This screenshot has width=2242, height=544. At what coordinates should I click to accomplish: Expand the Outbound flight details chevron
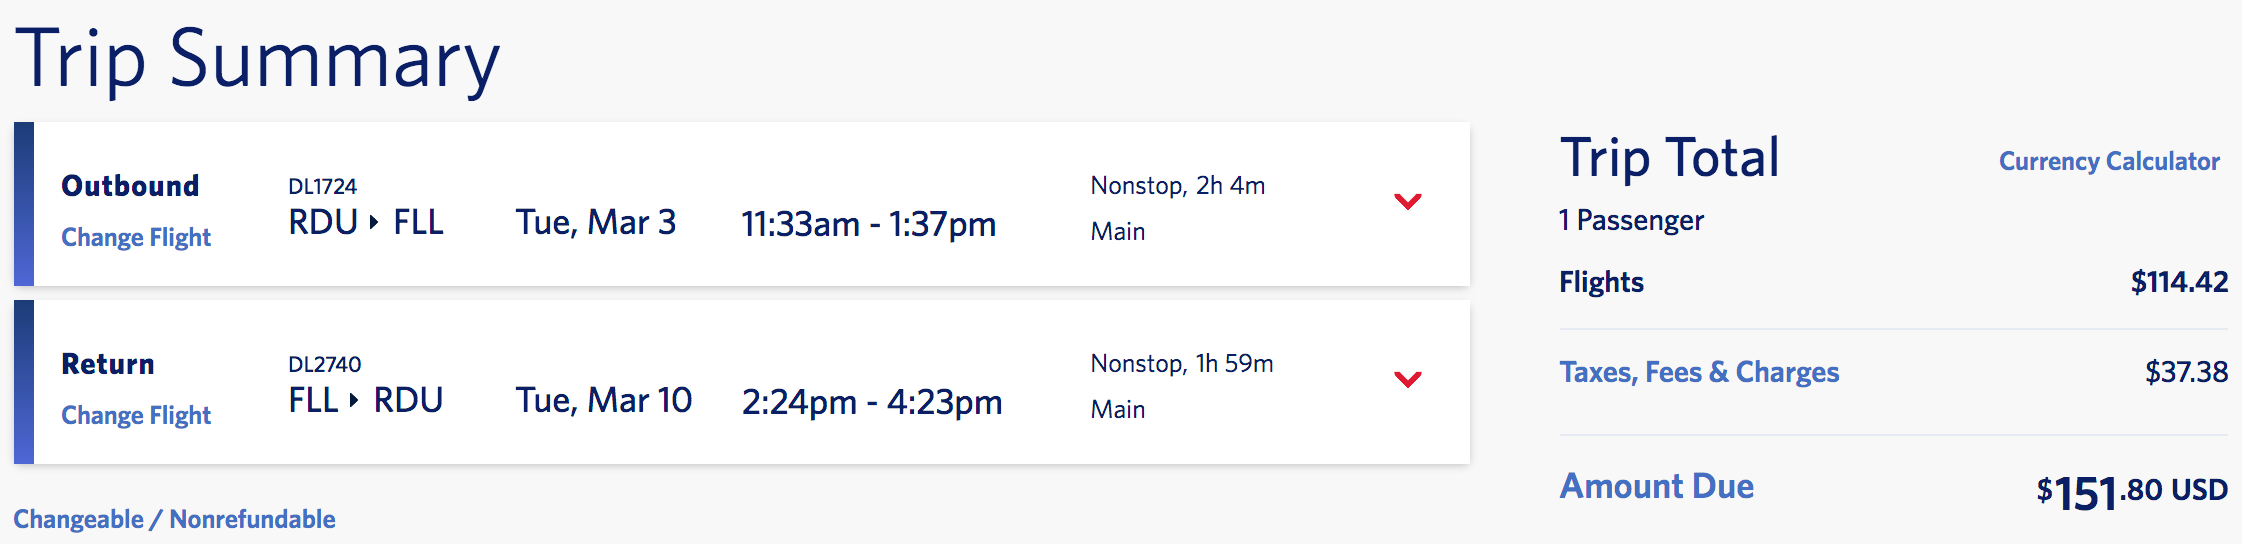tap(1407, 202)
